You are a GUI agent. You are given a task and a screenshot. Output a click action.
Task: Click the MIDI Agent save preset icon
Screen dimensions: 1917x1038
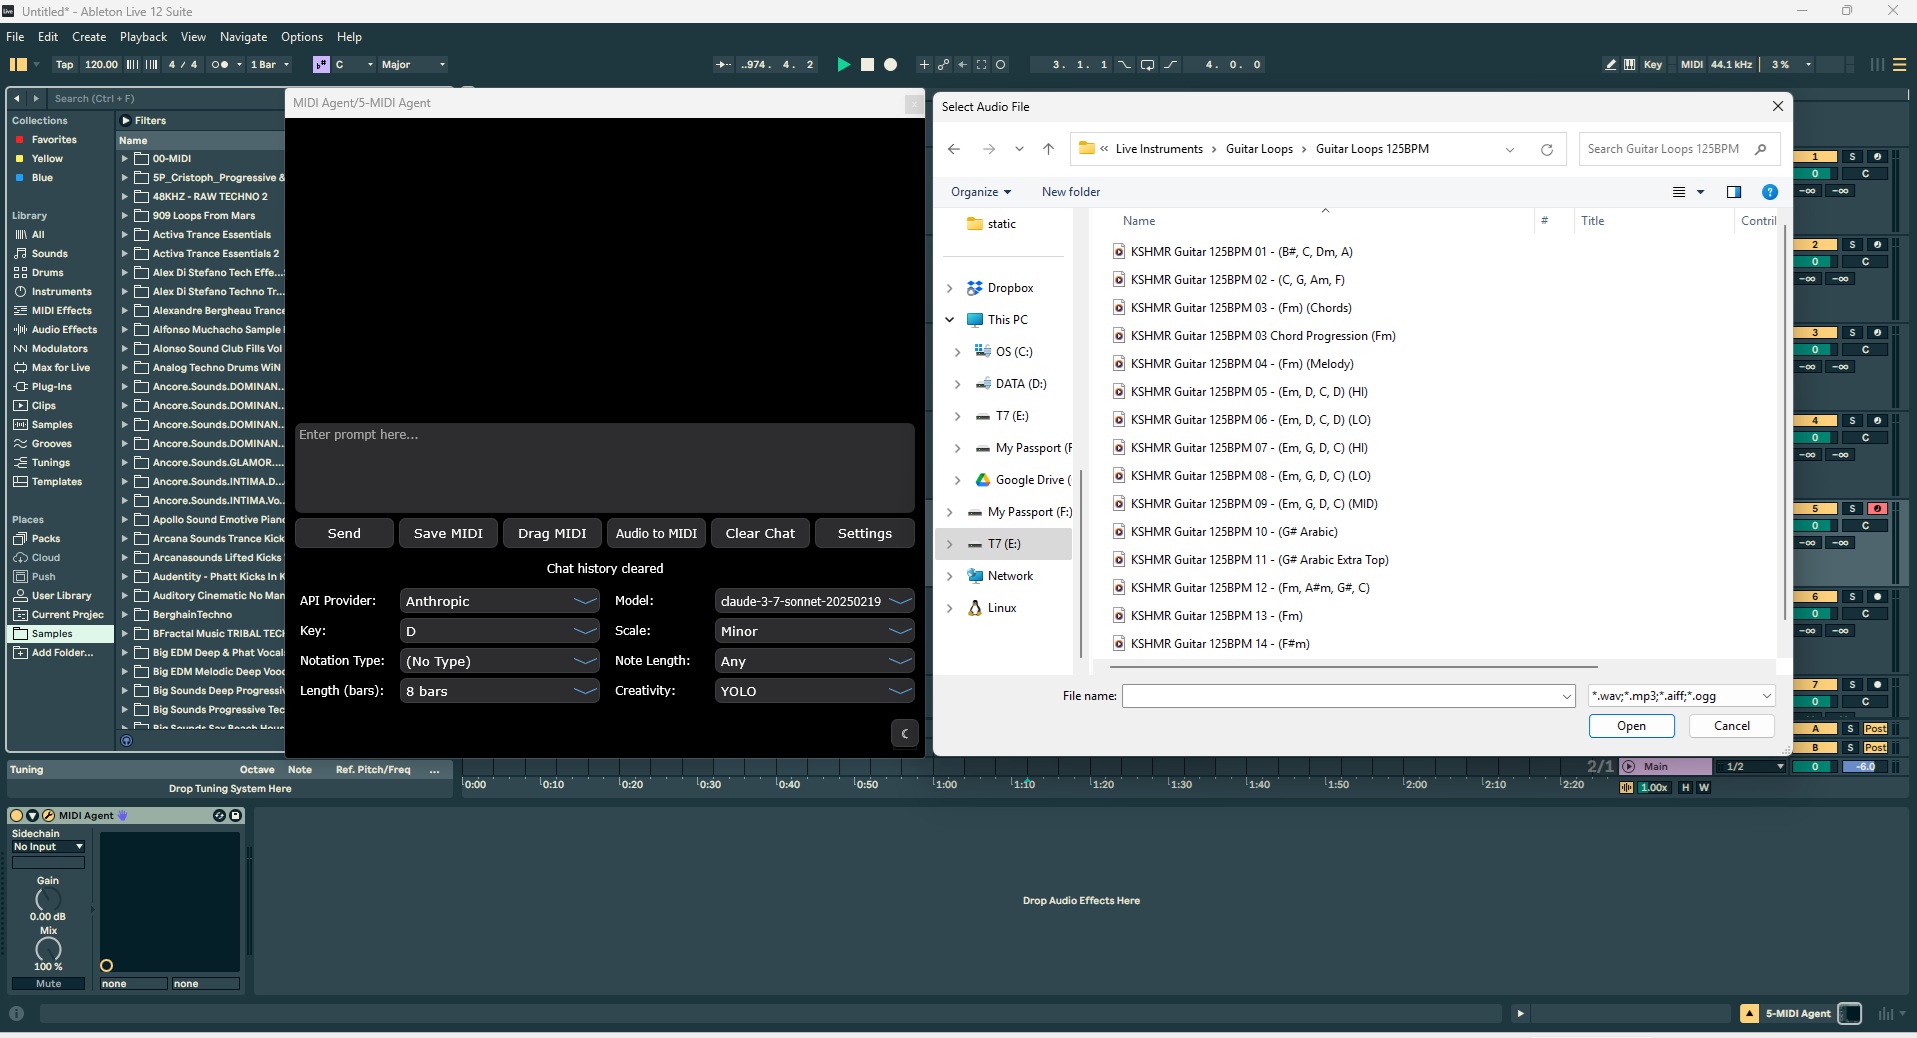point(236,815)
